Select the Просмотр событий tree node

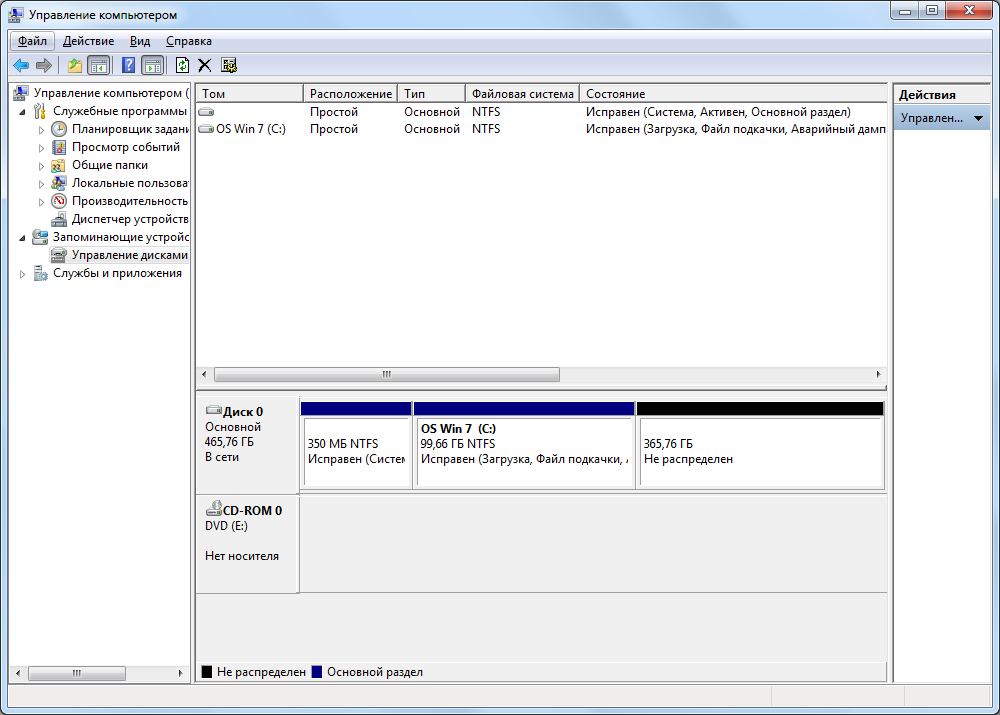tap(125, 147)
